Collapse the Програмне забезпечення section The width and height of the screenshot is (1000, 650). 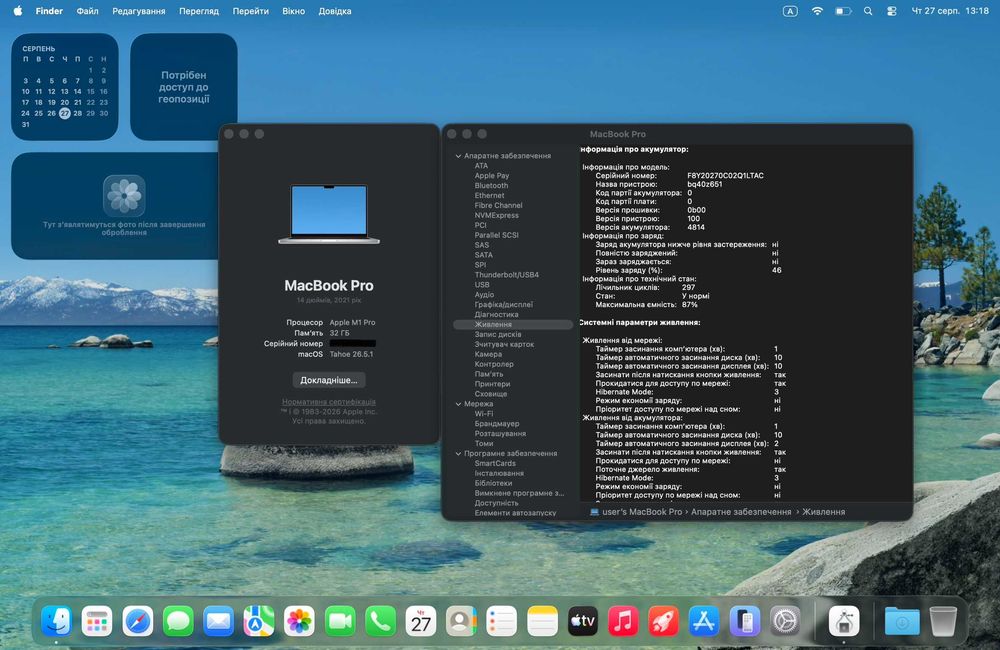point(458,454)
